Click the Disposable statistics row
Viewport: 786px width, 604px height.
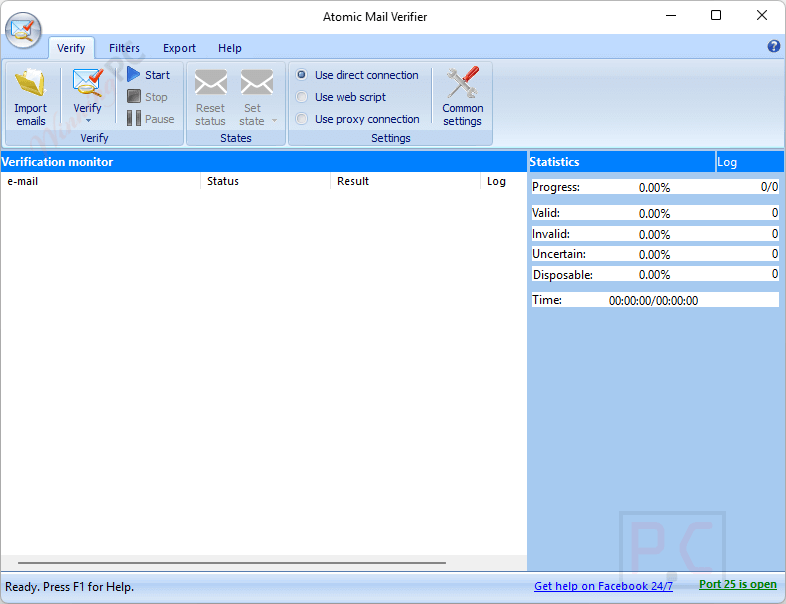click(x=655, y=274)
